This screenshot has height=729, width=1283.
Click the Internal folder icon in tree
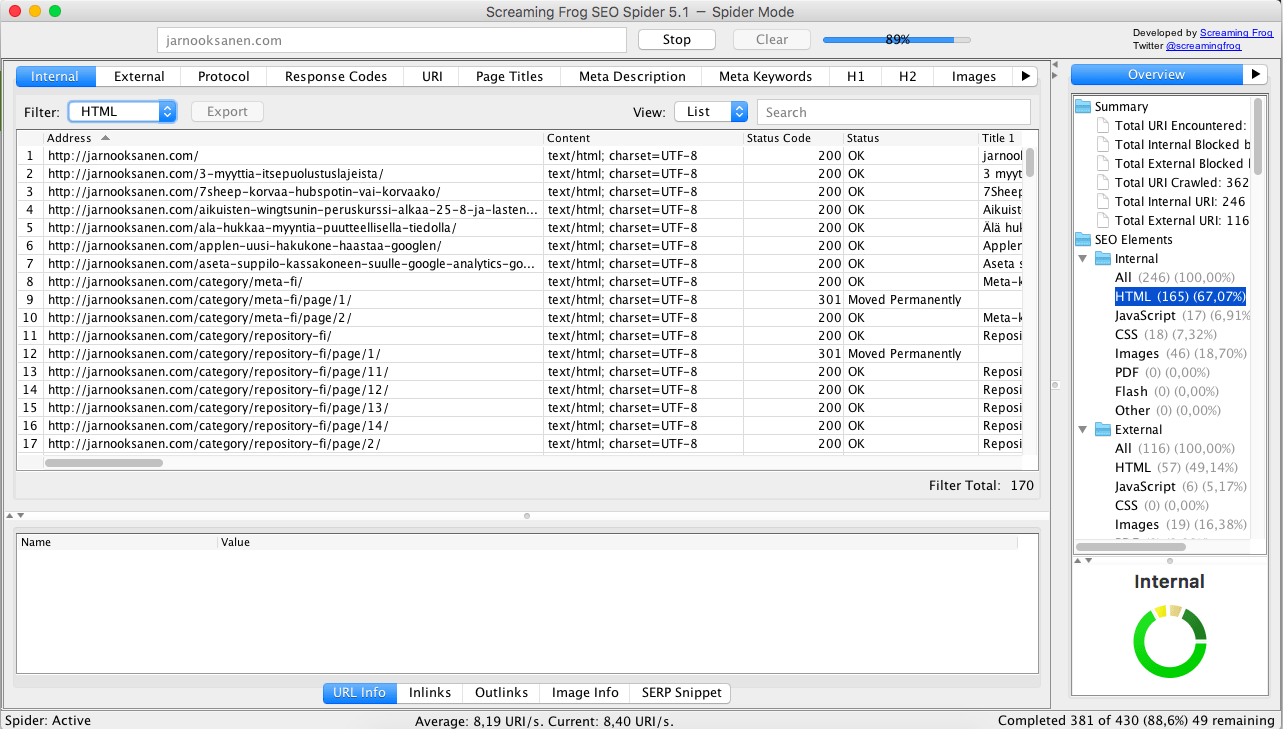tap(1103, 258)
